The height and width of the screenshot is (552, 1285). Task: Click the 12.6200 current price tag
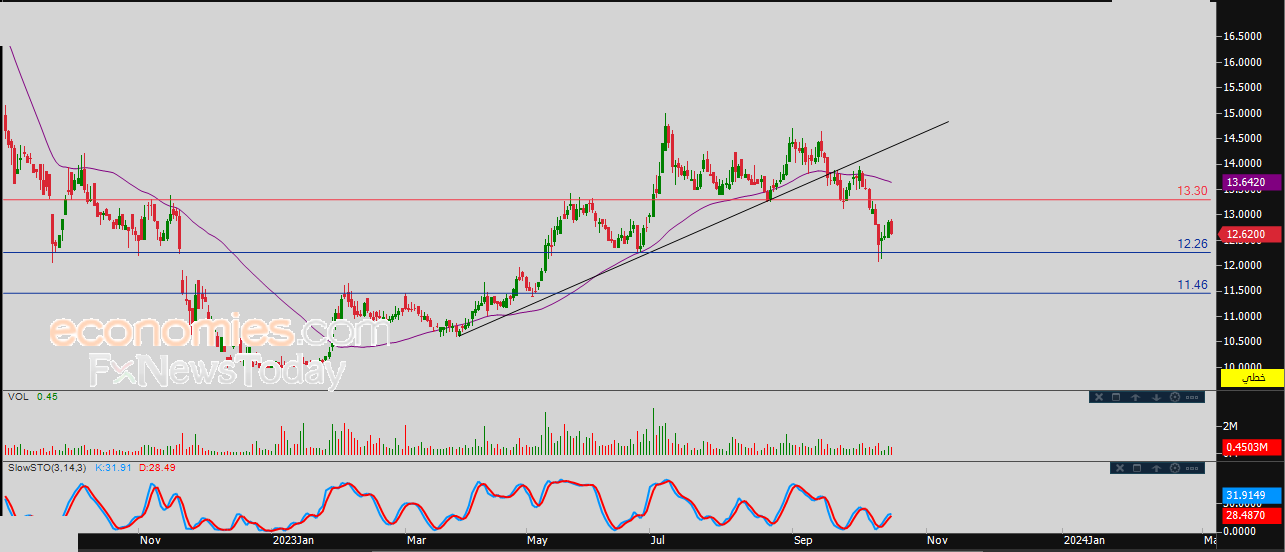pyautogui.click(x=1252, y=235)
